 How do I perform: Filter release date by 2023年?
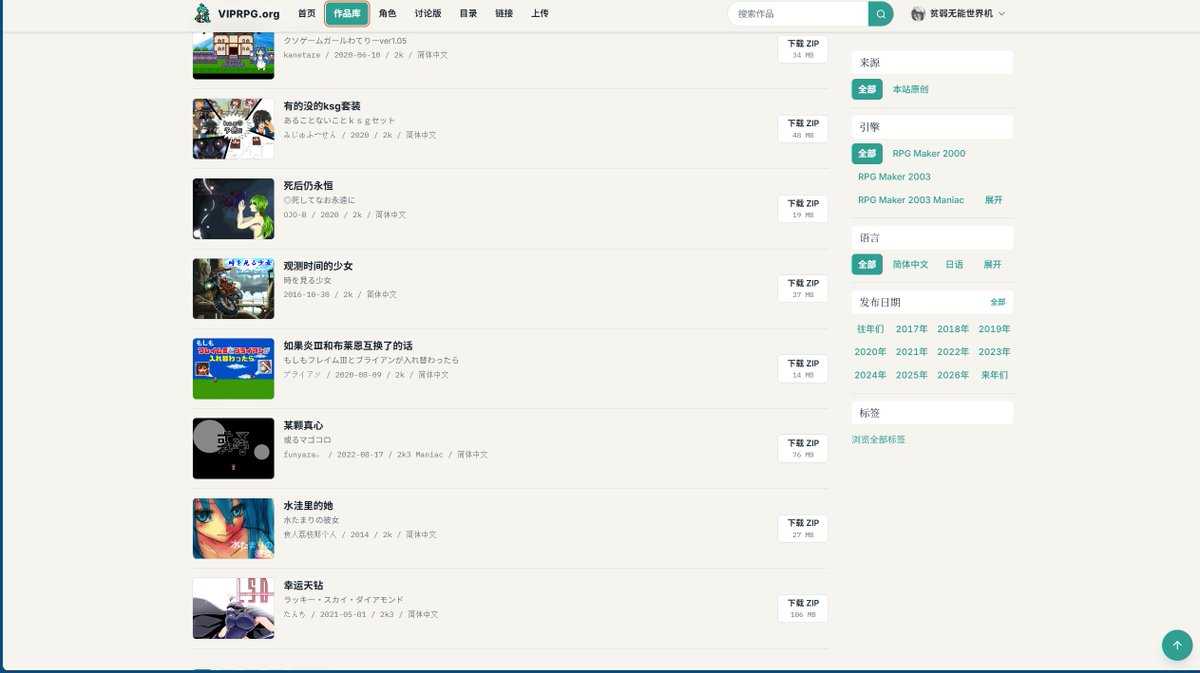coord(994,352)
